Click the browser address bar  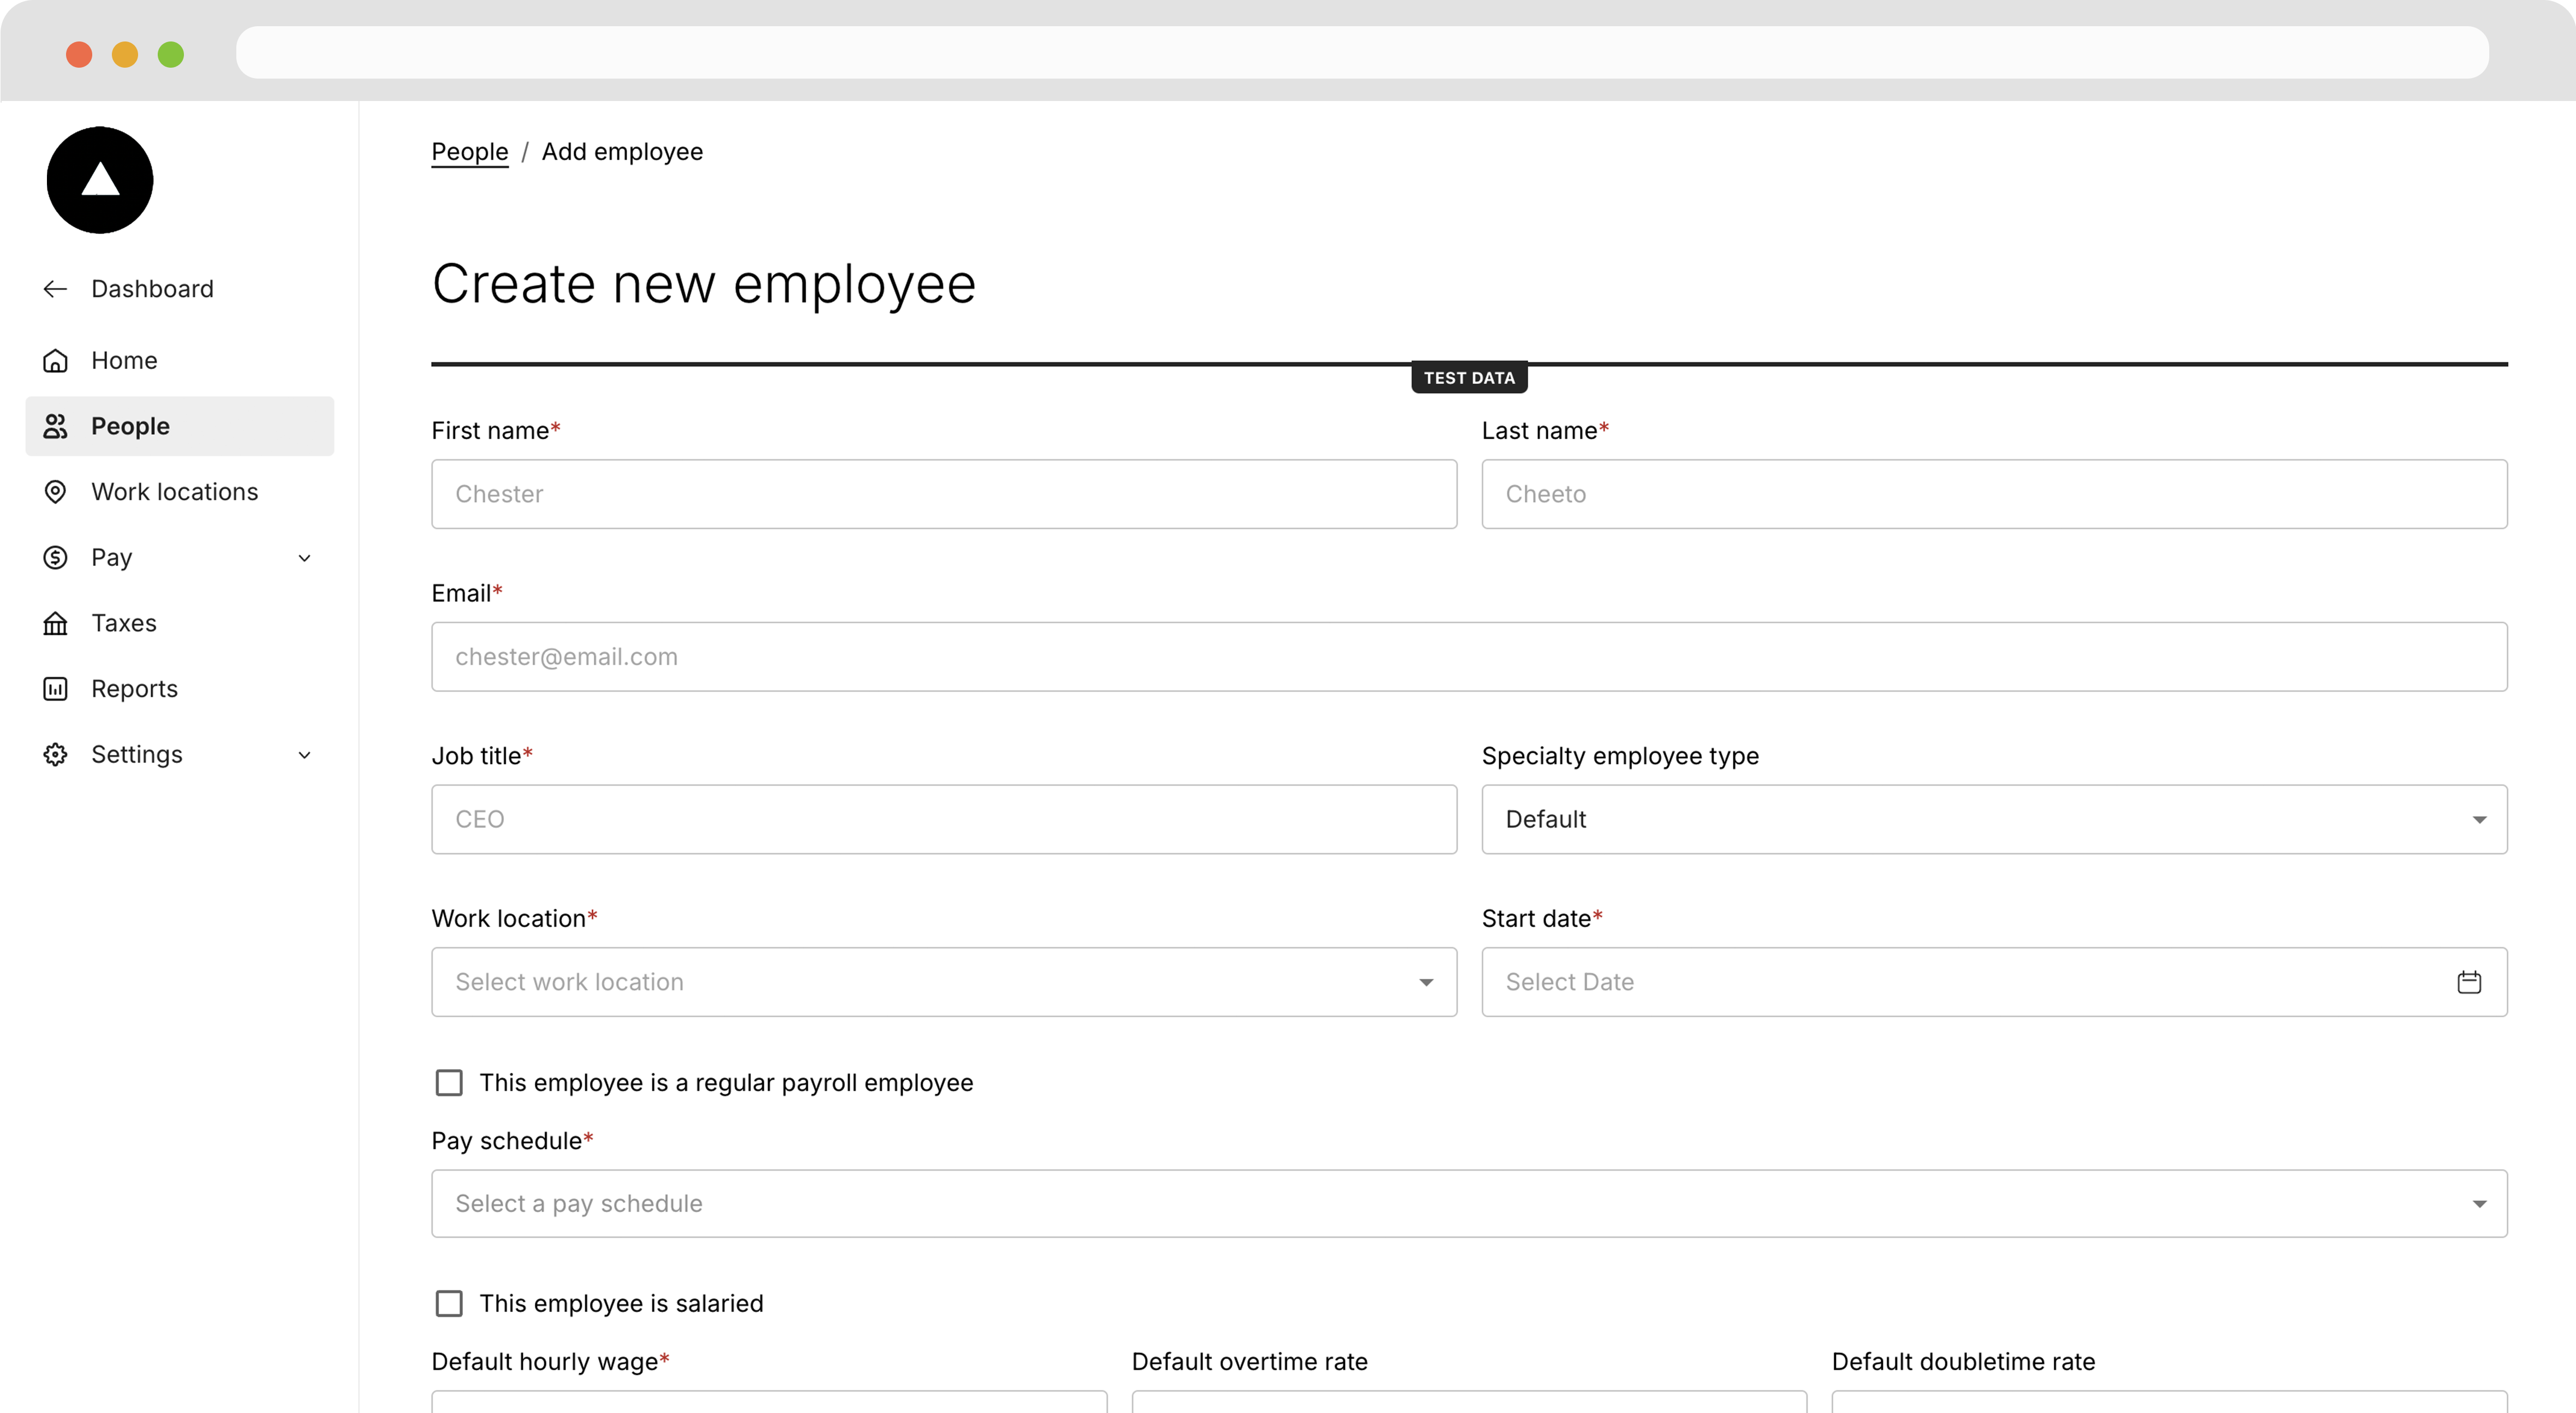[x=1362, y=53]
